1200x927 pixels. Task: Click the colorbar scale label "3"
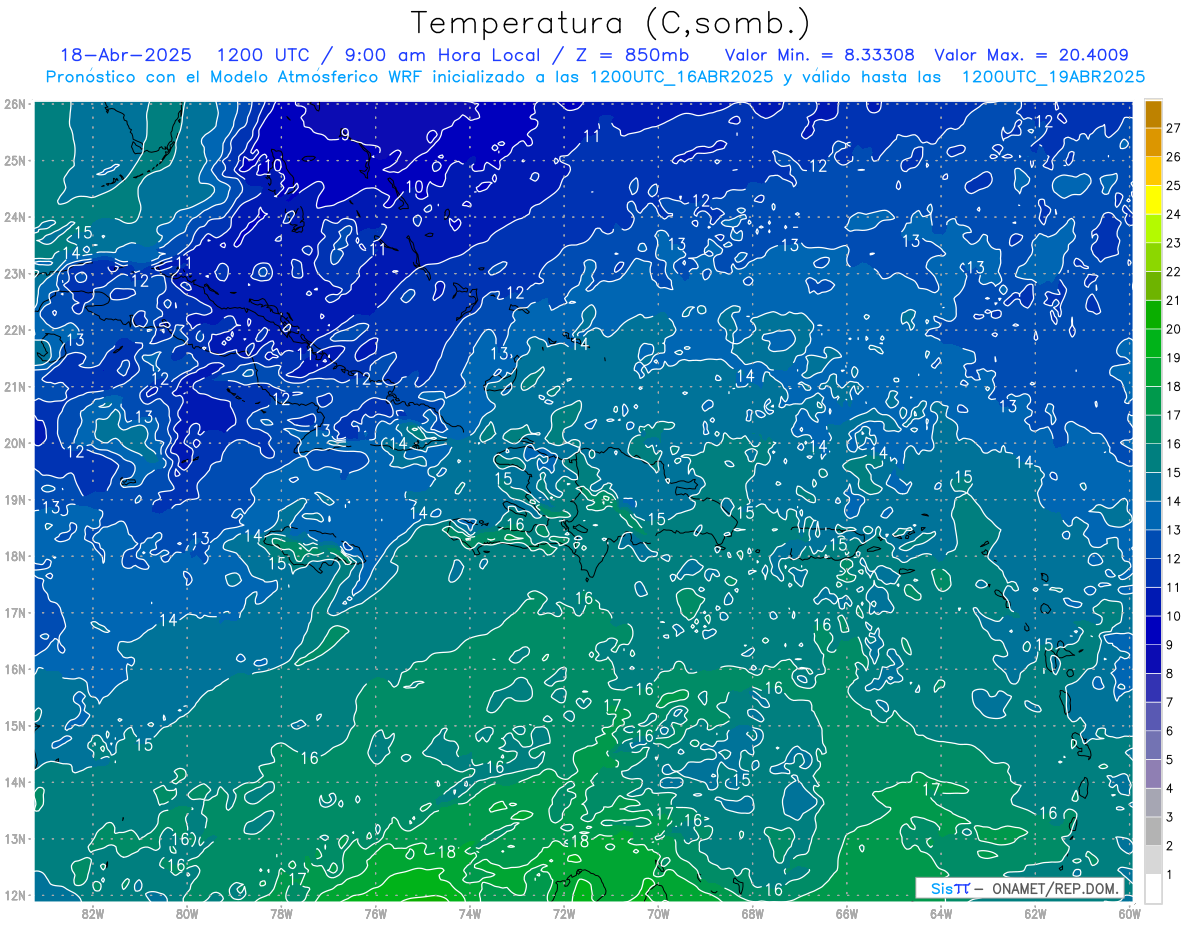tap(1170, 818)
